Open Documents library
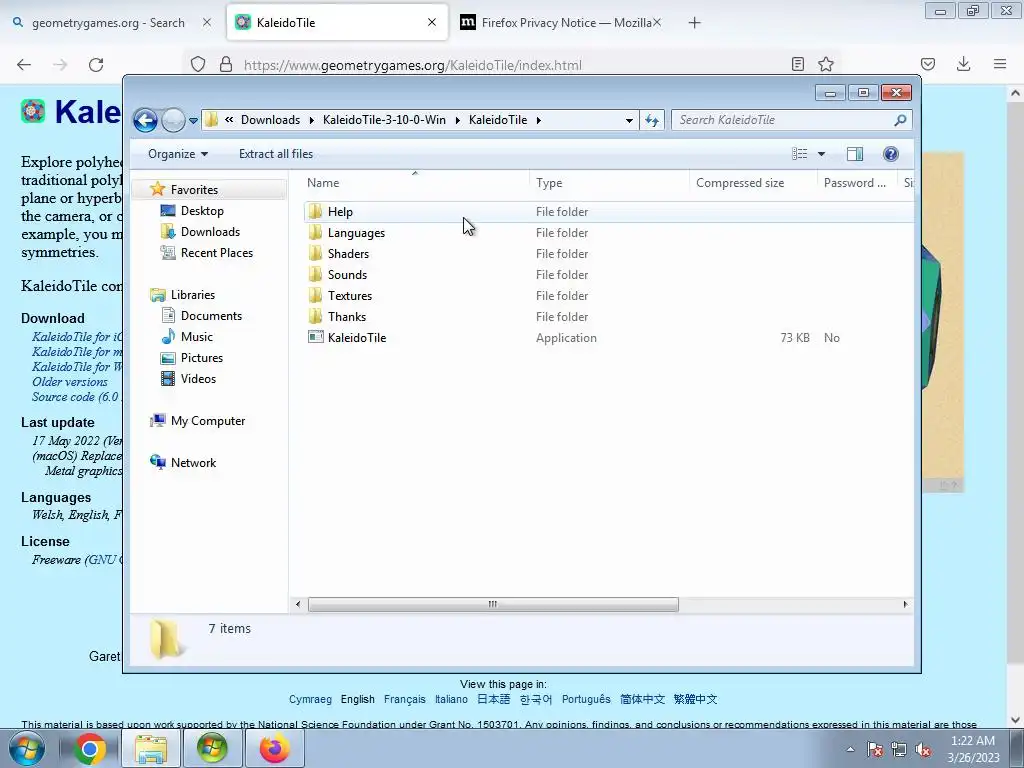 pyautogui.click(x=211, y=315)
